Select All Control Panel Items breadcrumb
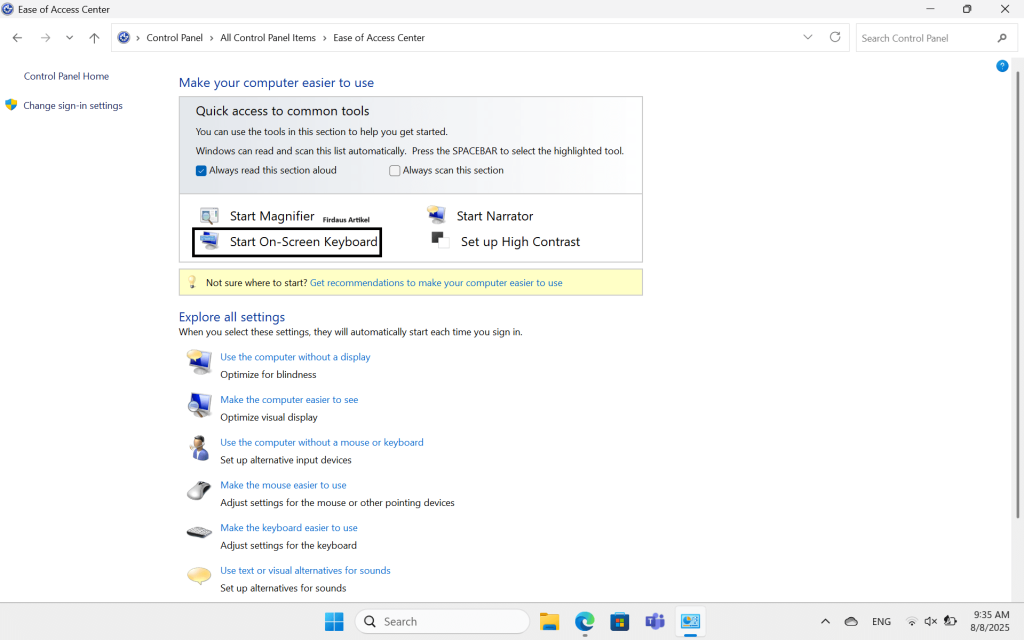 click(268, 38)
